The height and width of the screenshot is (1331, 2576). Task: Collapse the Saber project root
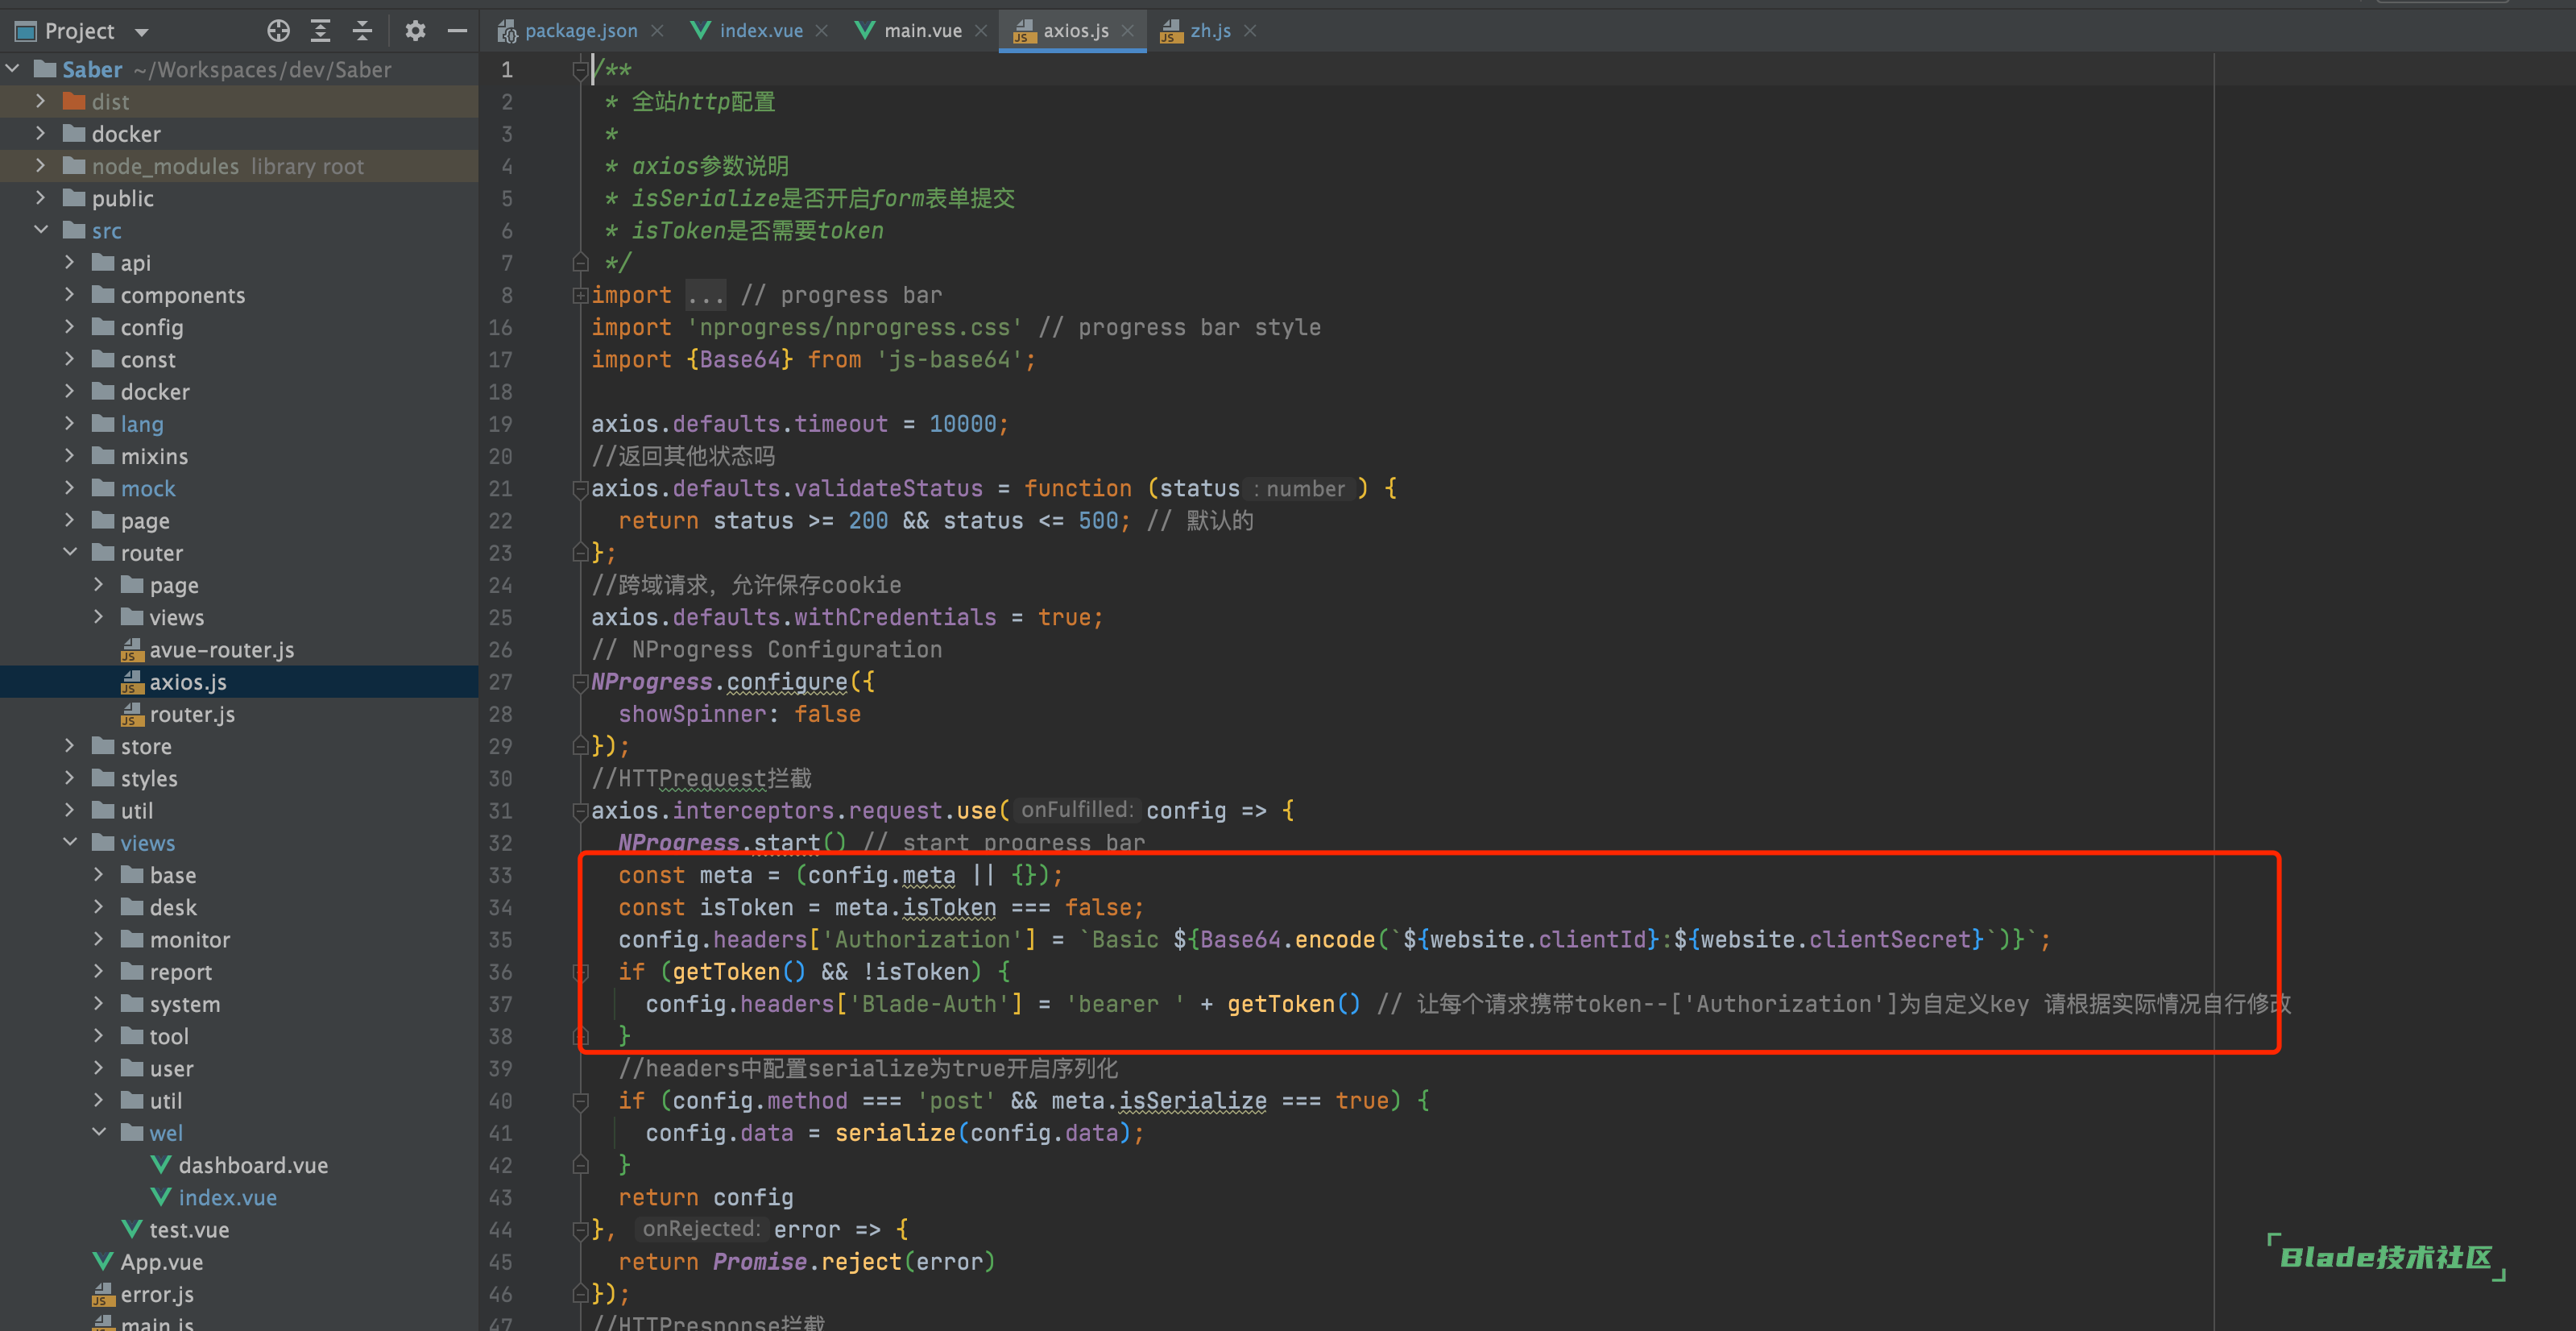[13, 69]
